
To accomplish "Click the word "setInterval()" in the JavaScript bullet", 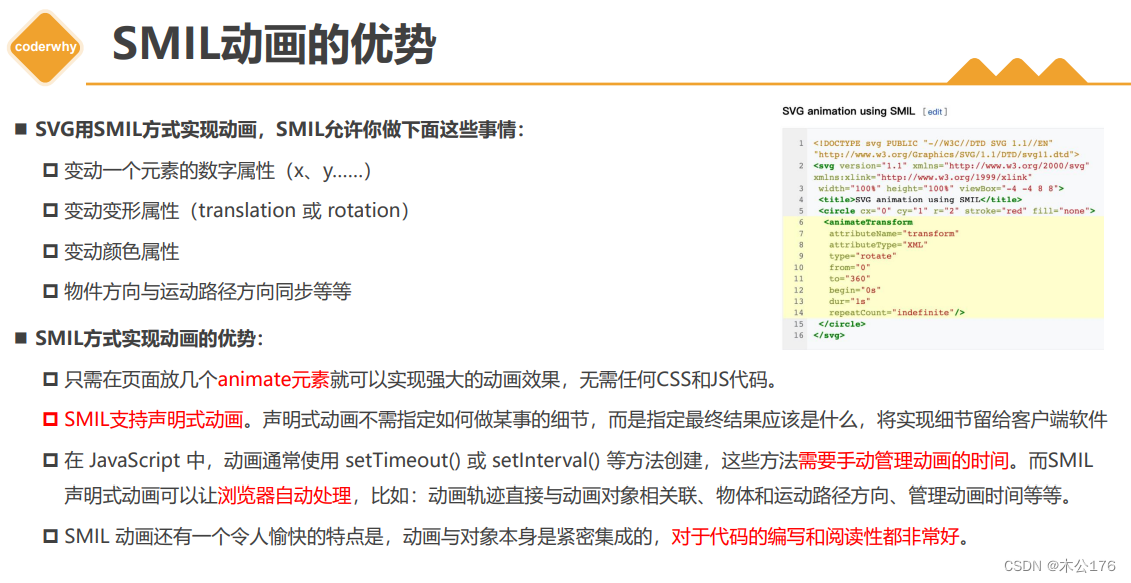I will pos(545,460).
